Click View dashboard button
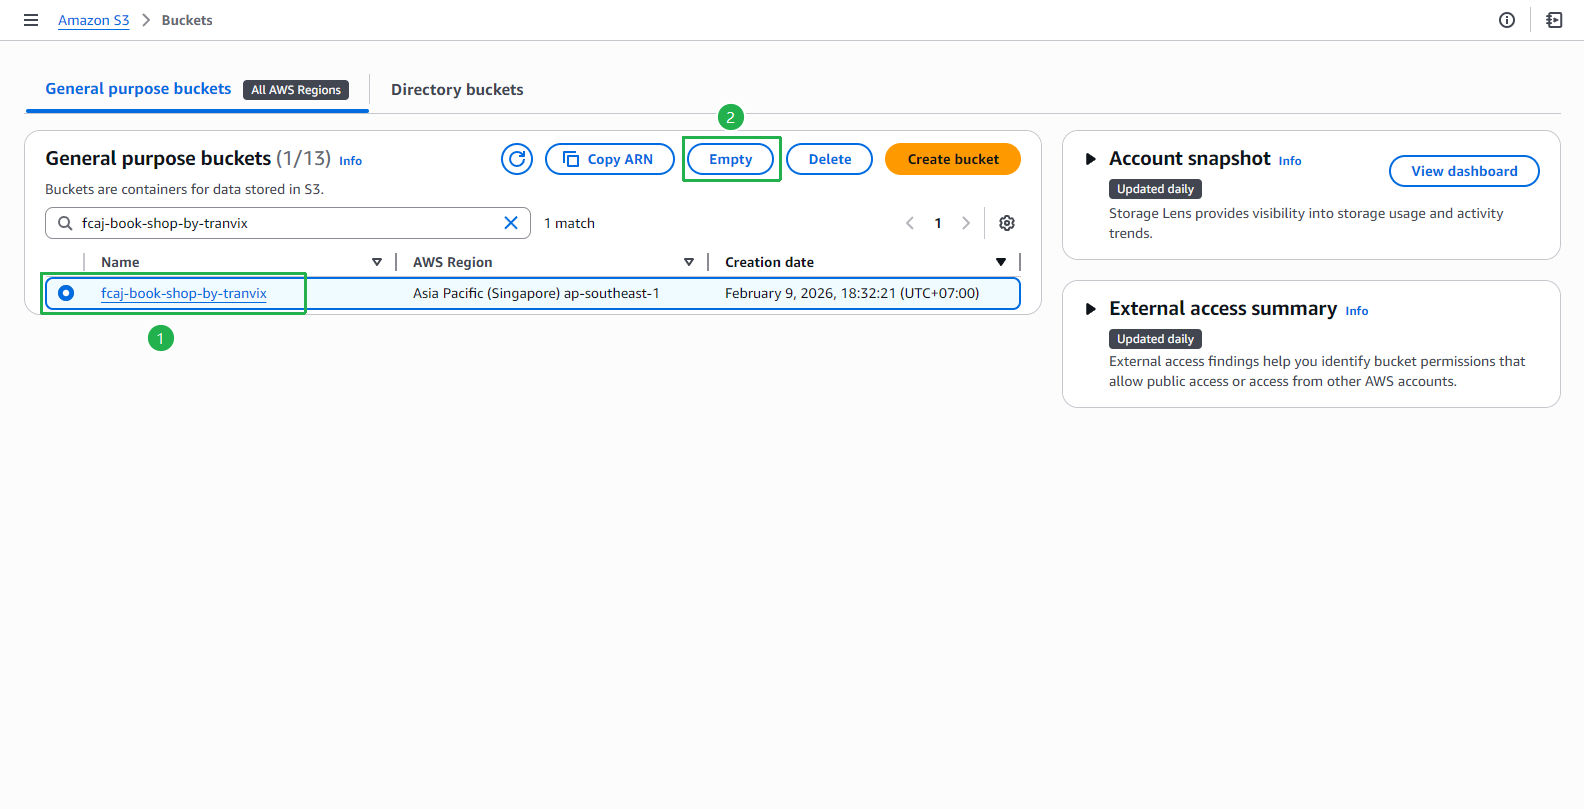Viewport: 1584px width, 809px height. point(1464,171)
